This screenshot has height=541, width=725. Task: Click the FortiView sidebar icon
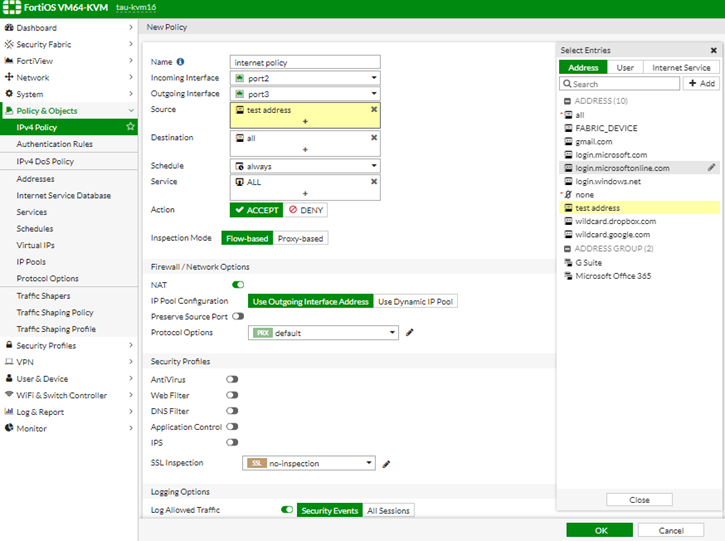[9, 61]
